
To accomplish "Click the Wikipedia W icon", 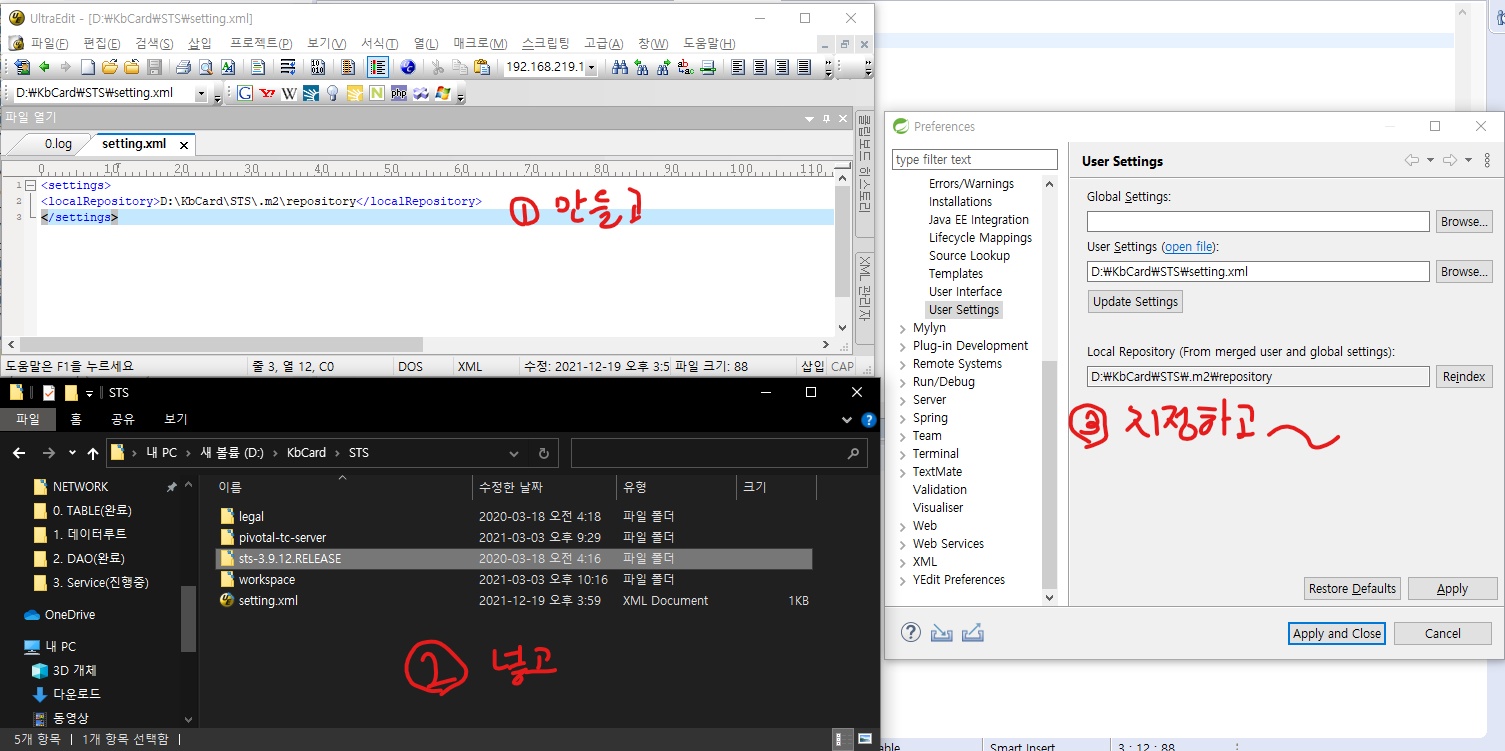I will 289,93.
